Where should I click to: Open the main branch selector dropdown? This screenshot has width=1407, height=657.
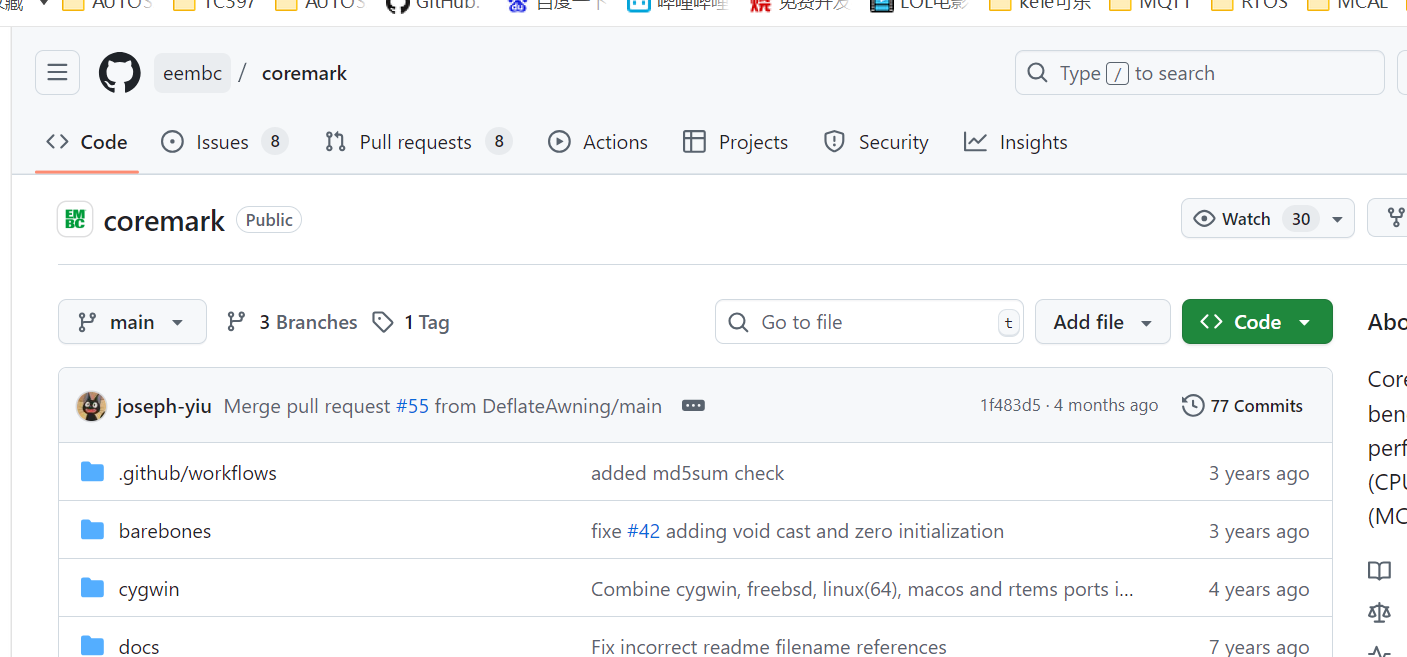(x=132, y=322)
